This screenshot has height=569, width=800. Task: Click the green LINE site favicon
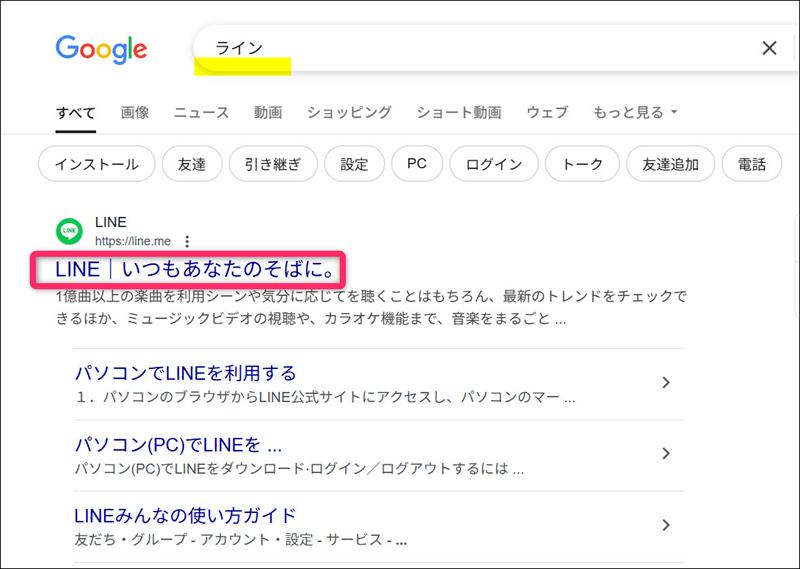(69, 231)
